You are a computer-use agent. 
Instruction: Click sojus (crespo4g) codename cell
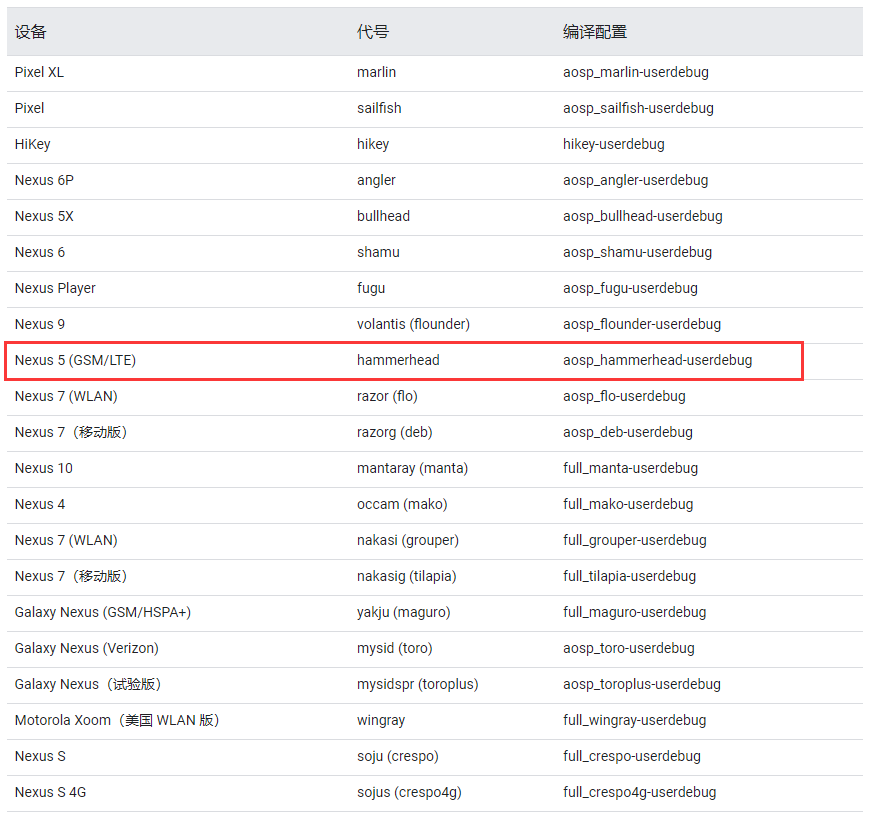tap(409, 792)
